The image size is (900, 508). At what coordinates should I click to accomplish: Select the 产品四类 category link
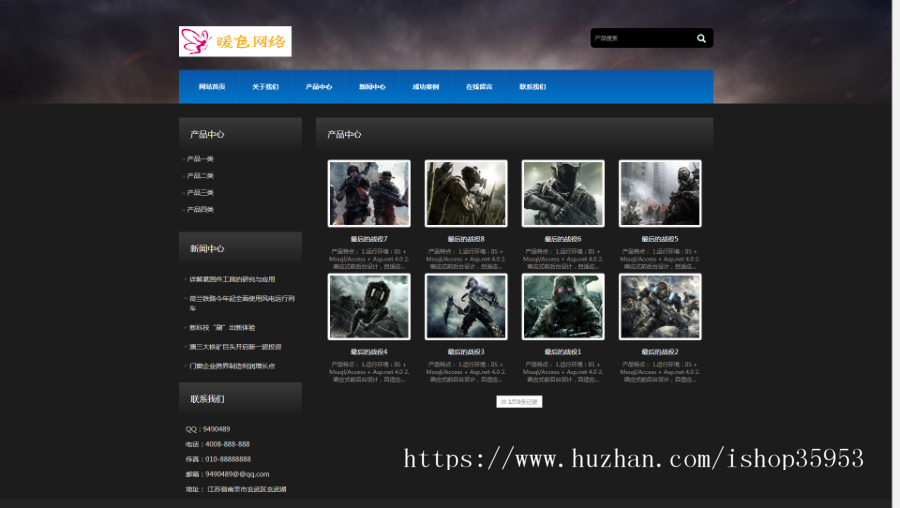point(200,210)
